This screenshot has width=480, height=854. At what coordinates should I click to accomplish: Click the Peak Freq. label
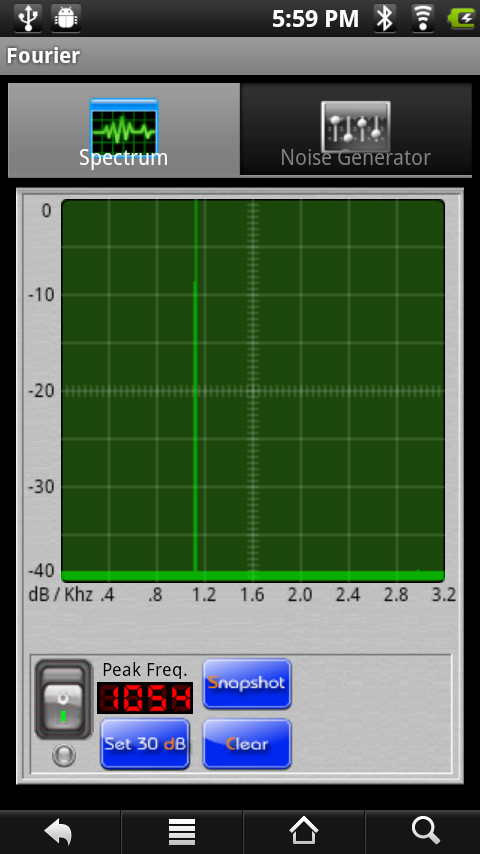145,669
